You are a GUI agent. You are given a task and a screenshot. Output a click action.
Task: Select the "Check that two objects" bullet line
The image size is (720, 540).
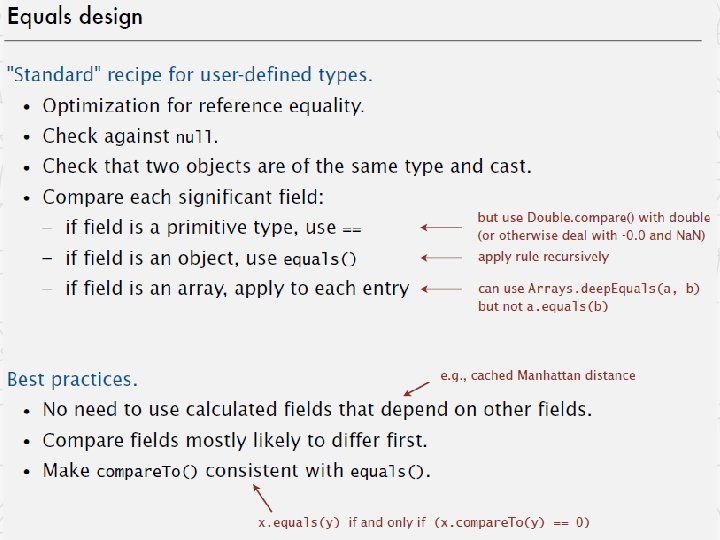[287, 166]
